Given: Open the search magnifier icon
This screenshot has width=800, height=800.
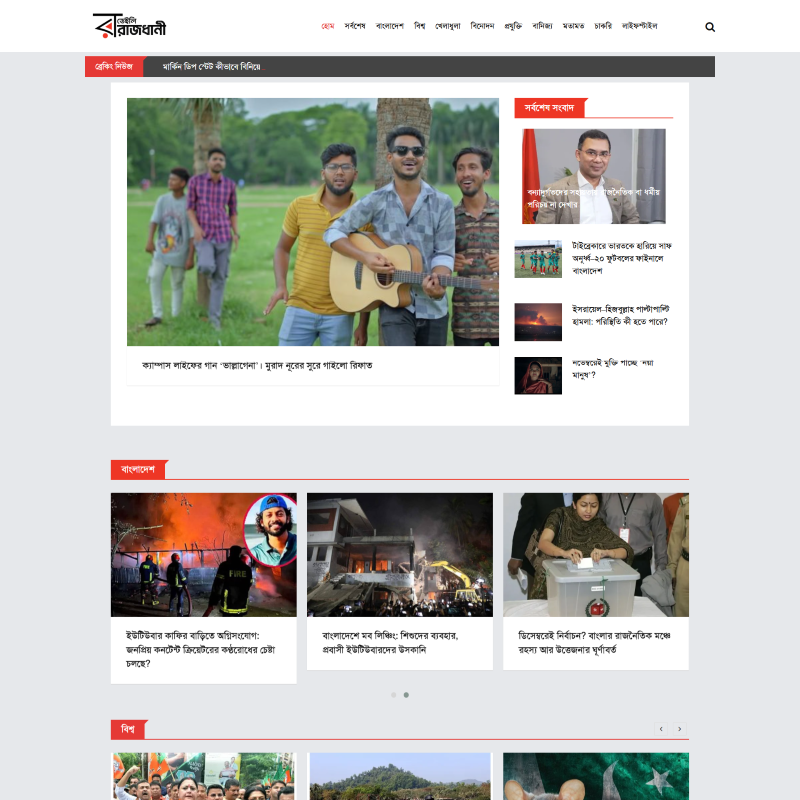Looking at the screenshot, I should 710,27.
